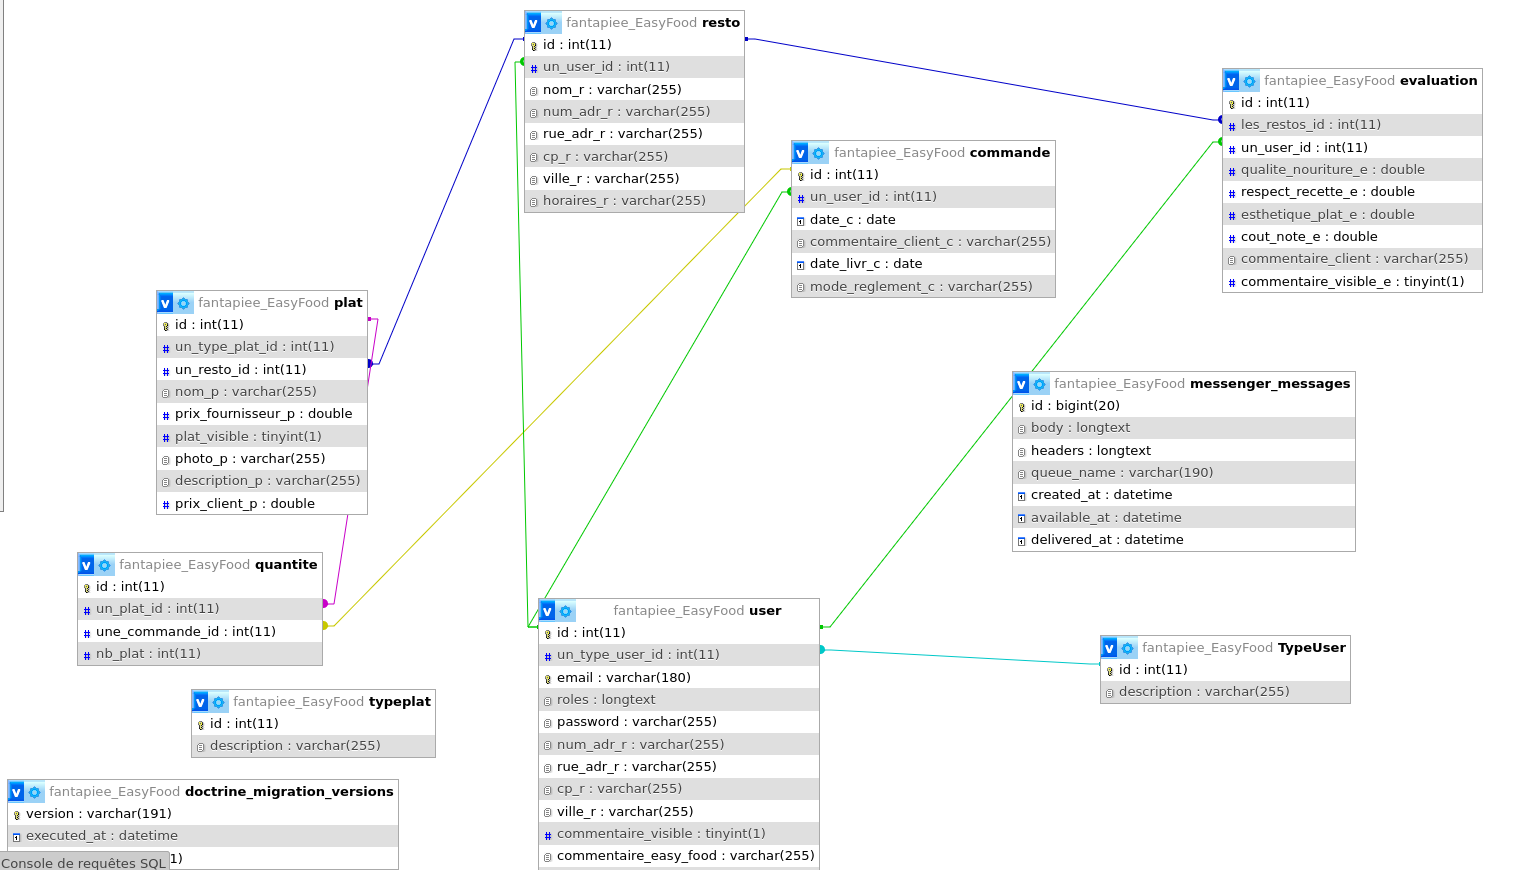The width and height of the screenshot is (1517, 870).
Task: Collapse resto table columns with V toggle
Action: pyautogui.click(x=533, y=23)
